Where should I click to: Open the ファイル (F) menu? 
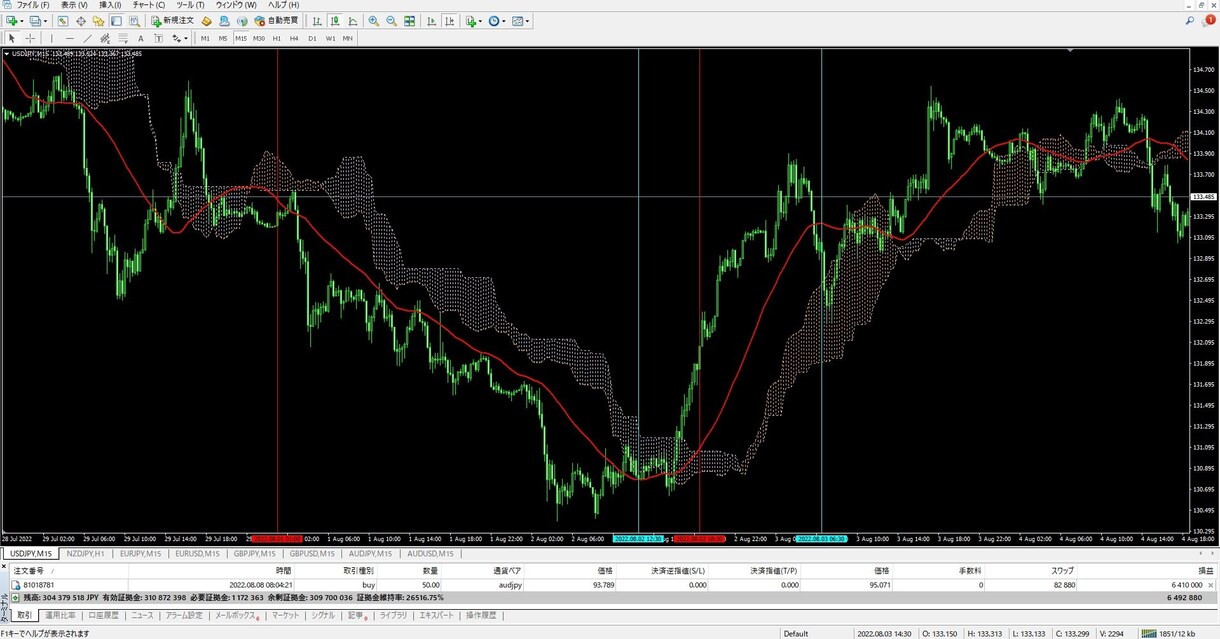[x=33, y=5]
